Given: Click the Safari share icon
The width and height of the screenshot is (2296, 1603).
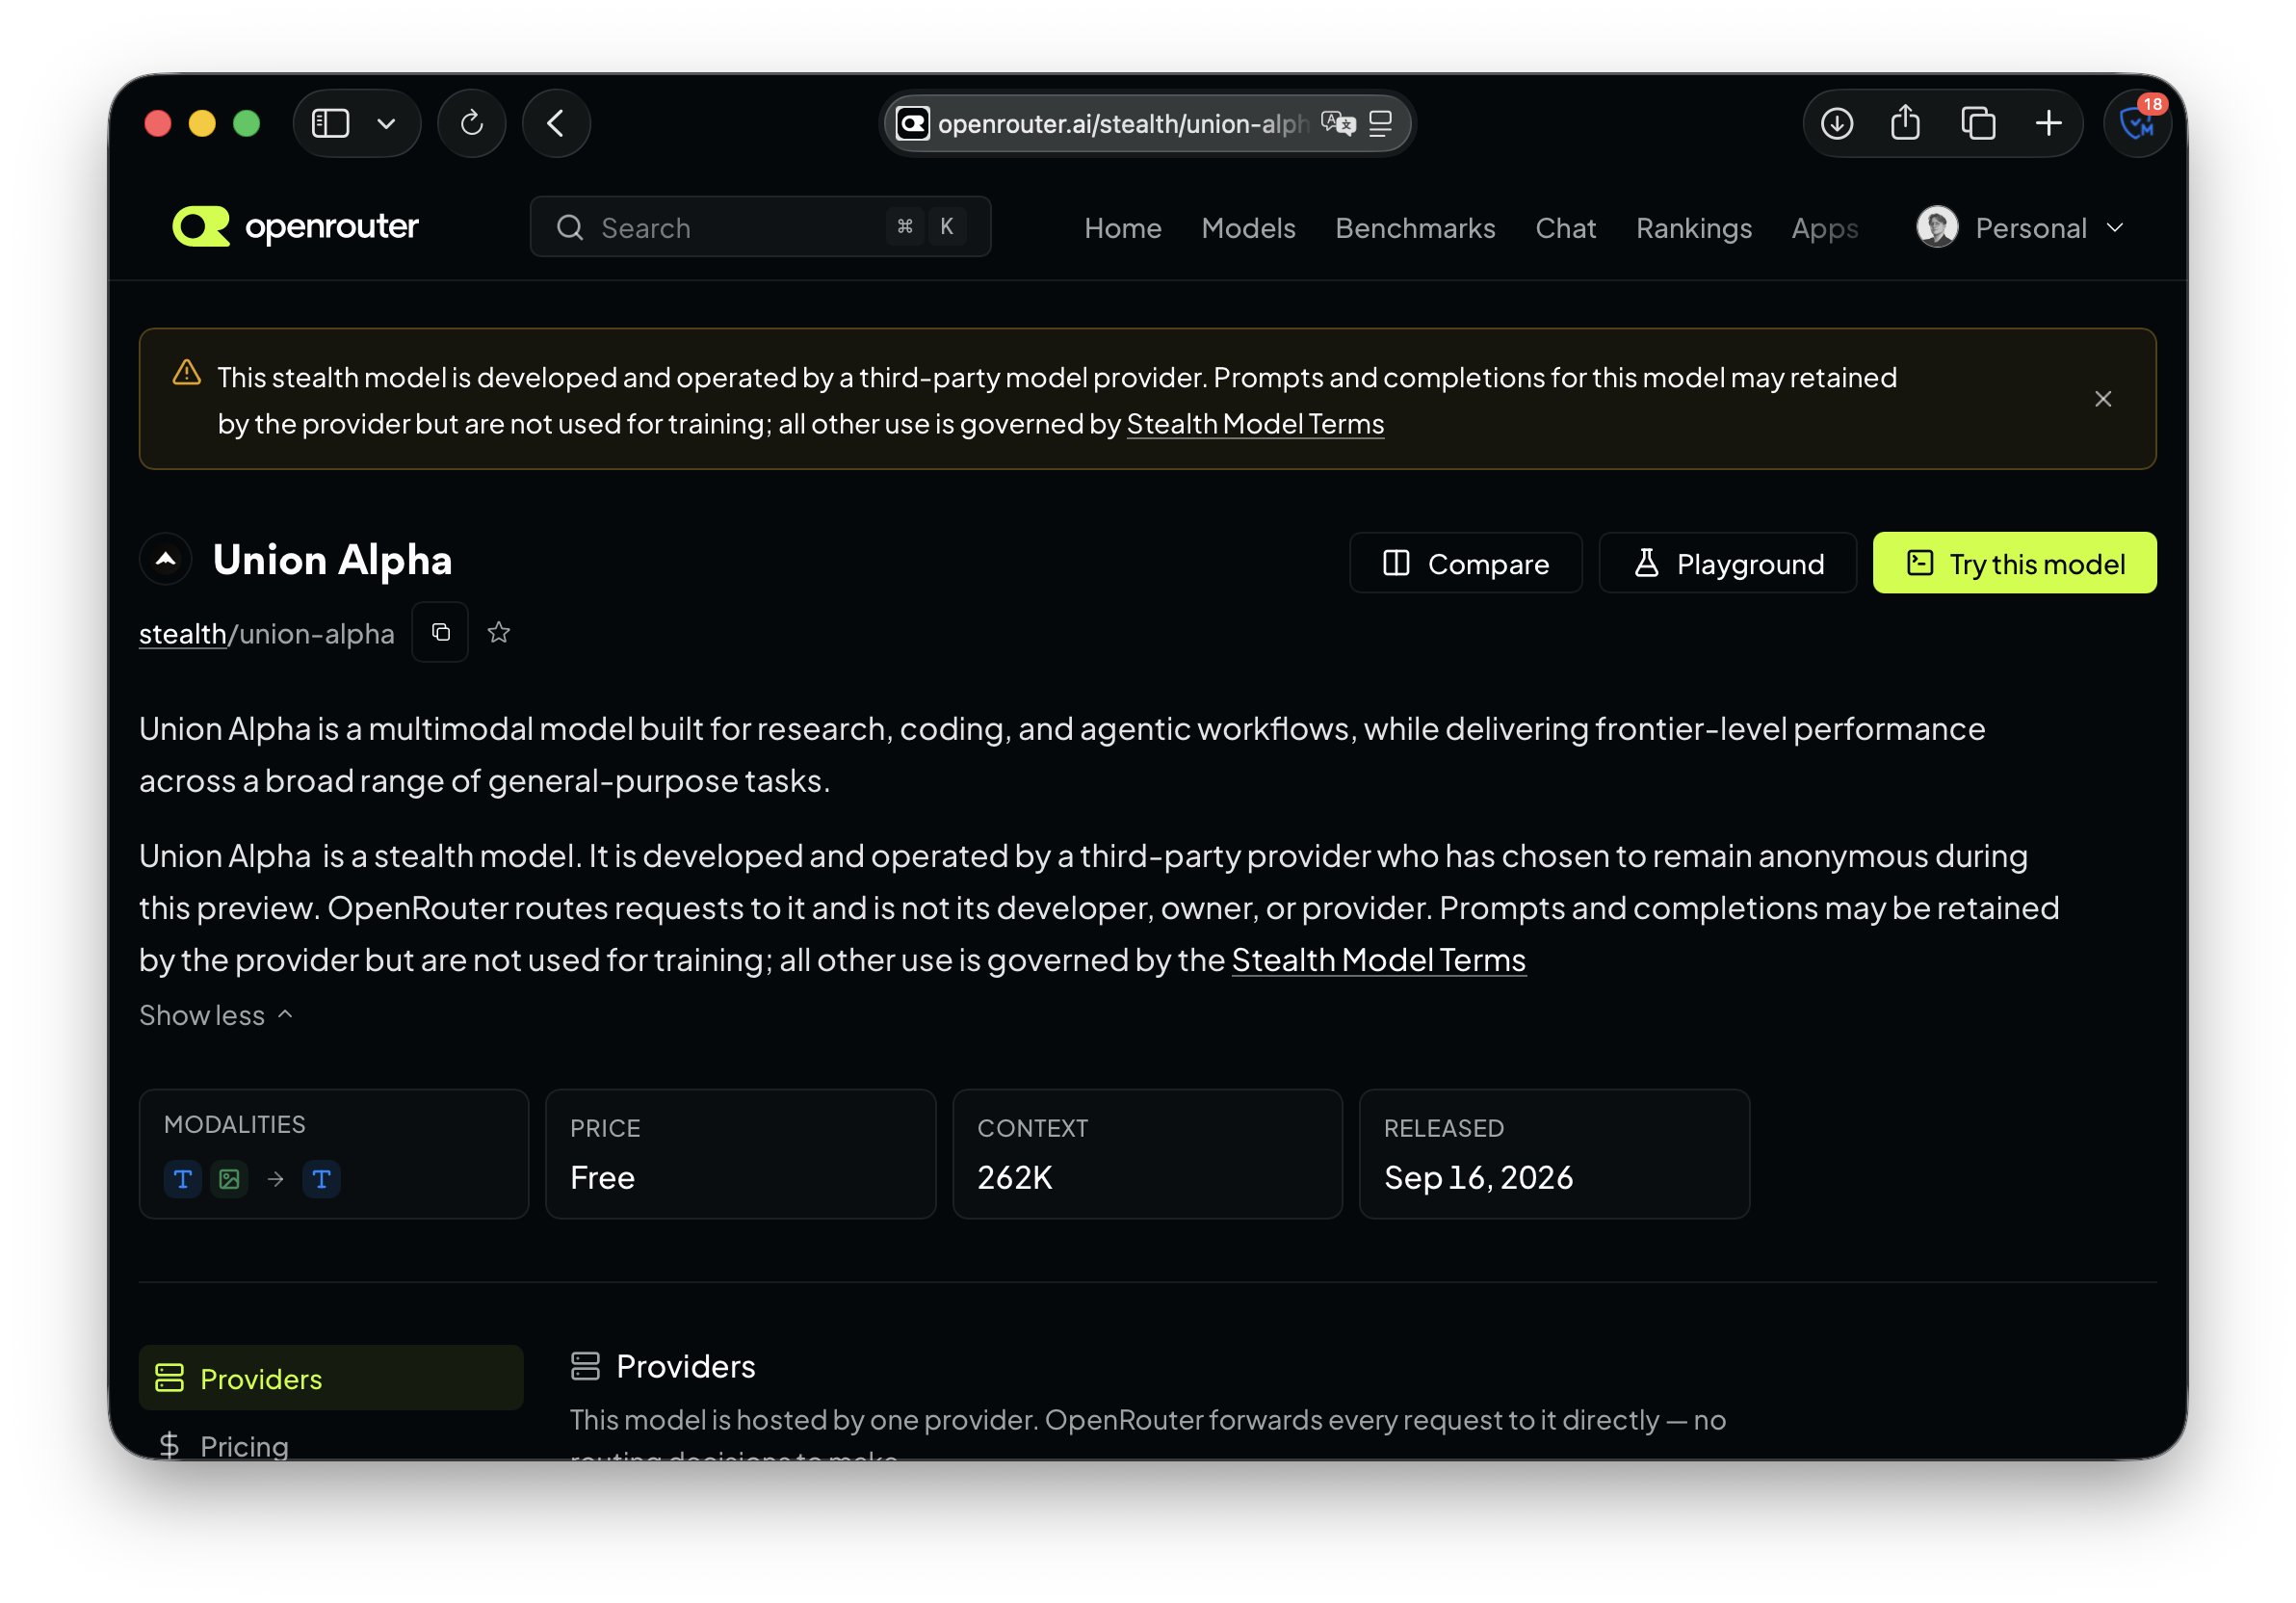Looking at the screenshot, I should point(1906,124).
